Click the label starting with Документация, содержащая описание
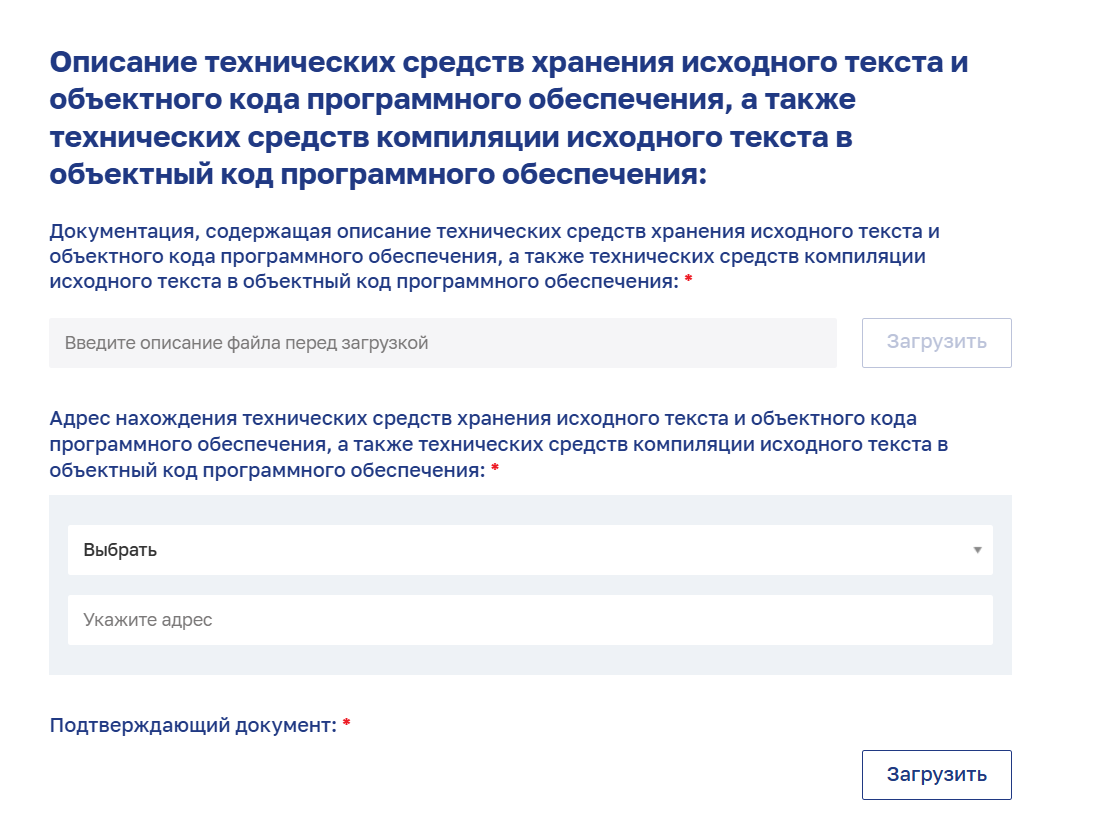The height and width of the screenshot is (813, 1108). pos(495,256)
